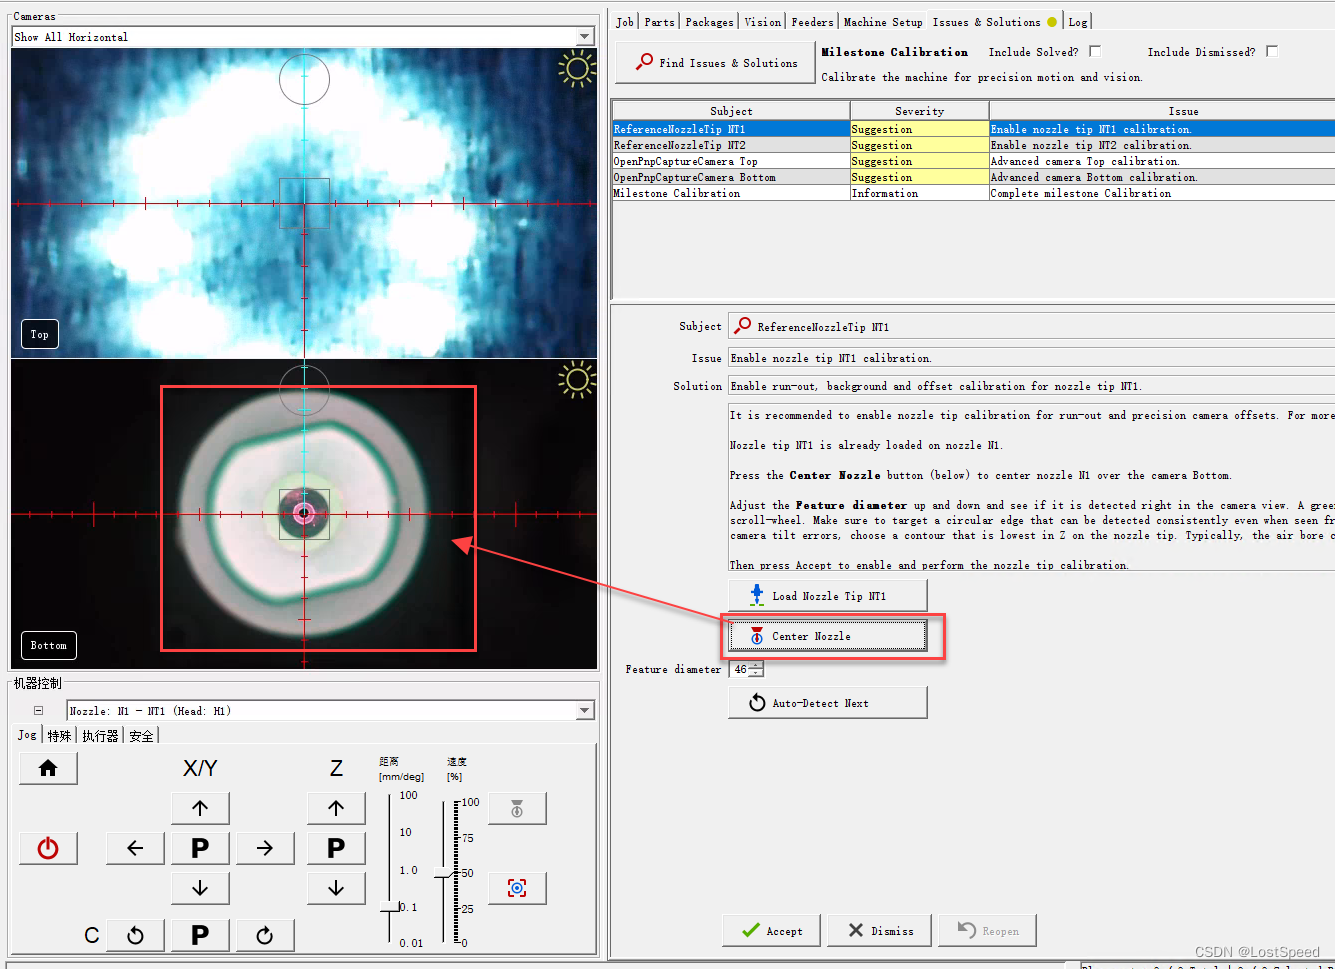This screenshot has height=969, width=1335.
Task: Open the Feeders tab
Action: tap(812, 22)
